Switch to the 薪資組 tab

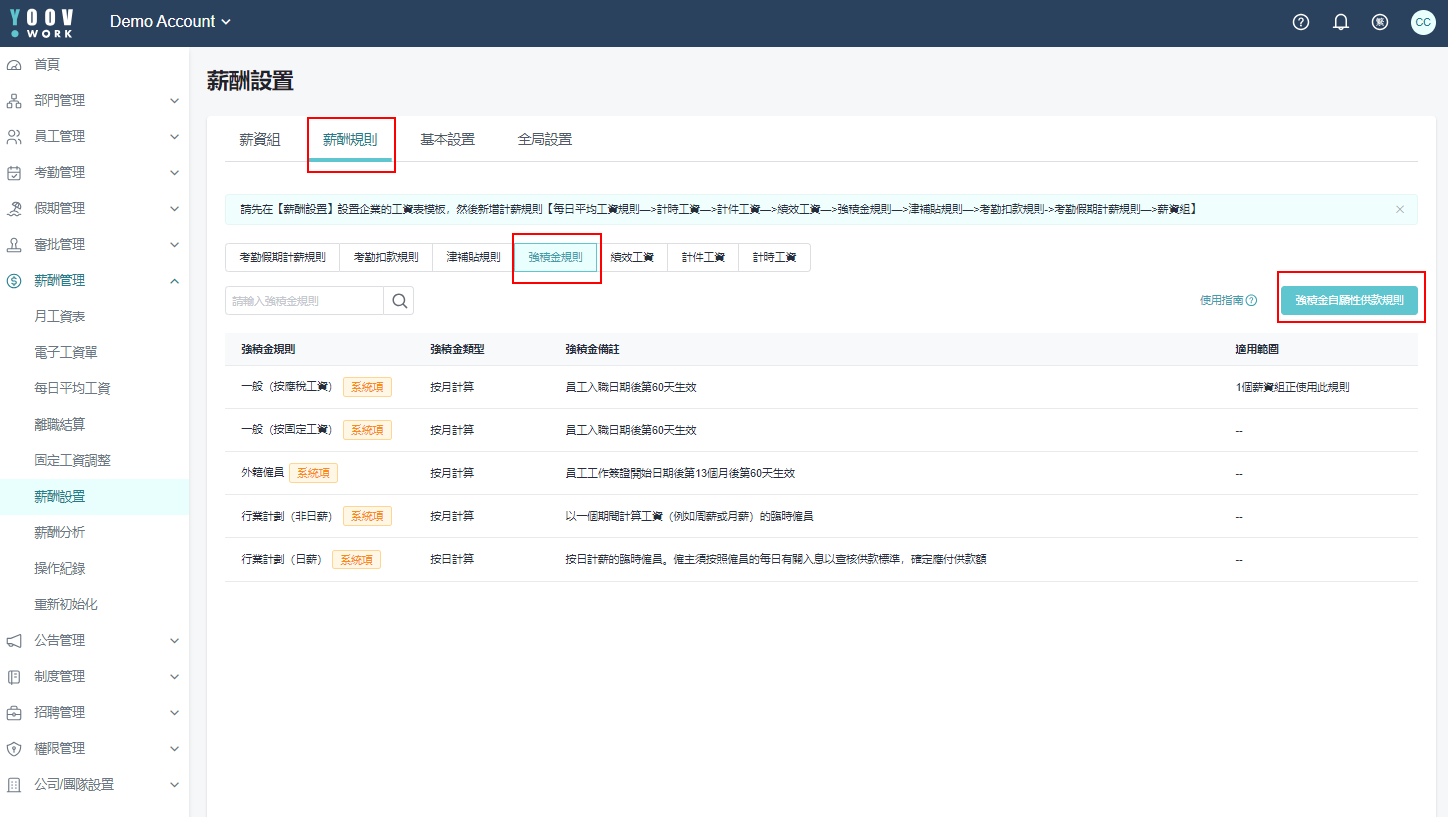click(x=260, y=140)
